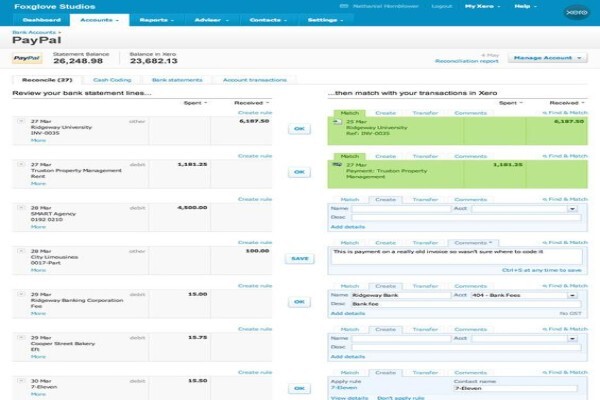This screenshot has width=600, height=400.
Task: Open the Adviser menu
Action: [x=212, y=20]
